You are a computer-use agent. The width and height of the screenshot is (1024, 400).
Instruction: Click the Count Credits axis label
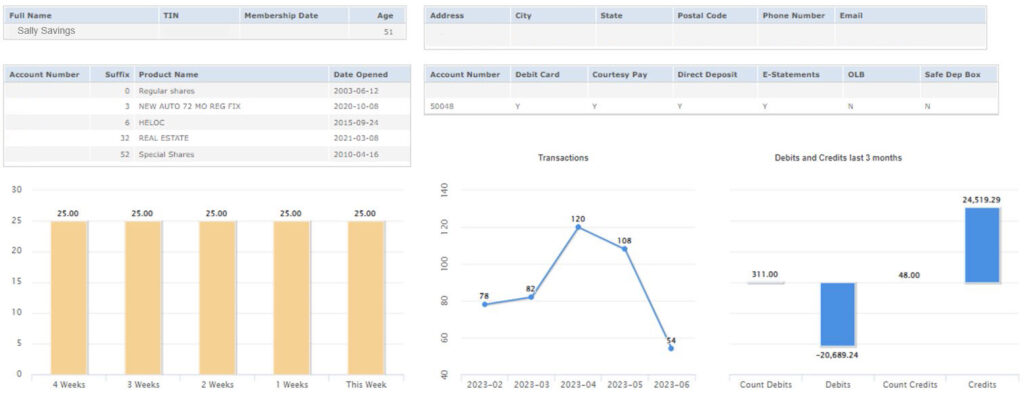point(910,385)
